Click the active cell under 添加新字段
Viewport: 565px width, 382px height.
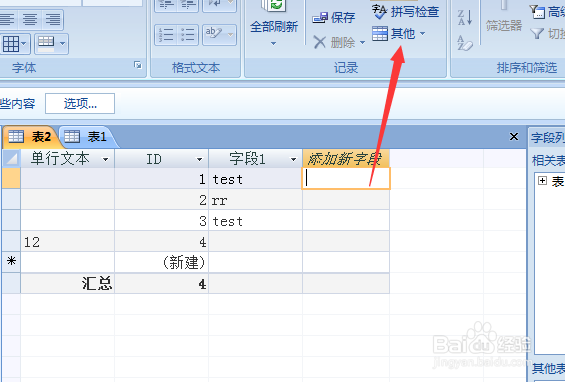(x=346, y=178)
